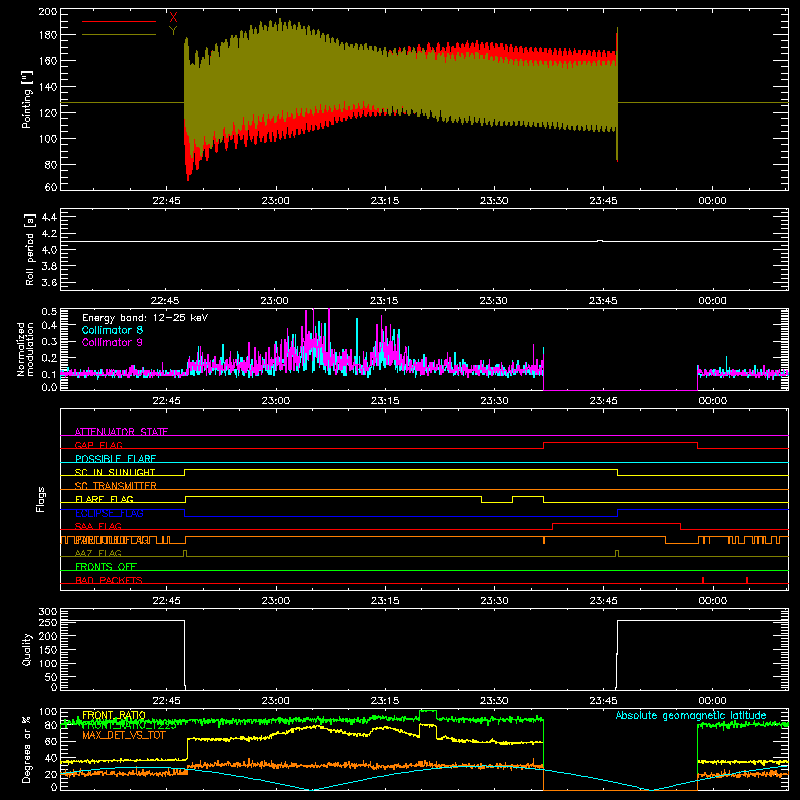Click the 250 value on quality axis

pyautogui.click(x=48, y=623)
